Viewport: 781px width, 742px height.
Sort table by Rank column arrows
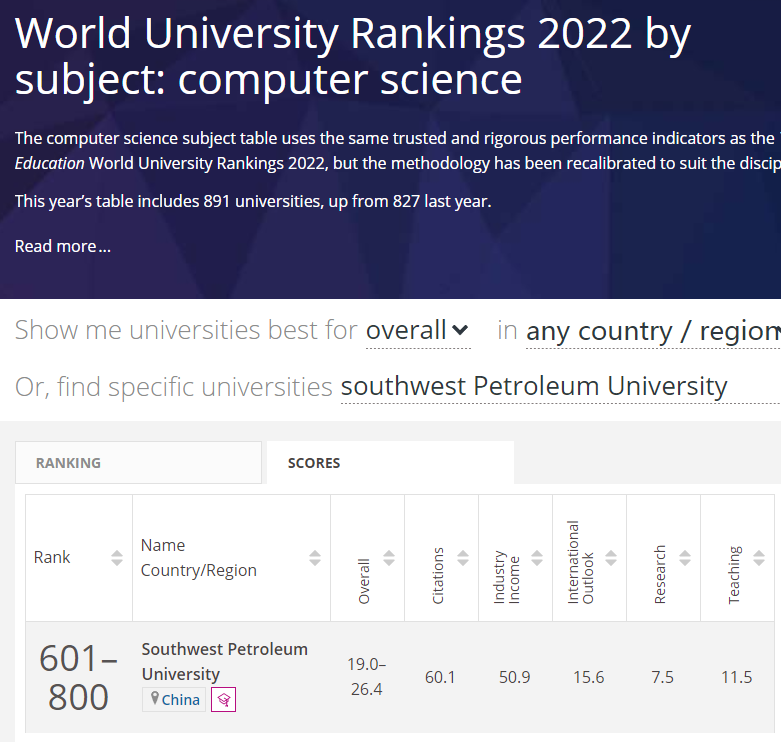click(117, 558)
